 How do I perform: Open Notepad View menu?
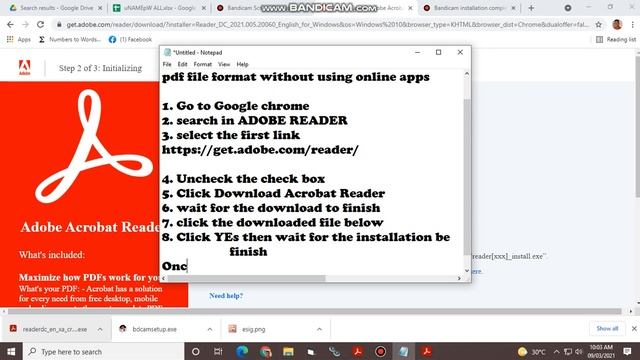pos(224,64)
